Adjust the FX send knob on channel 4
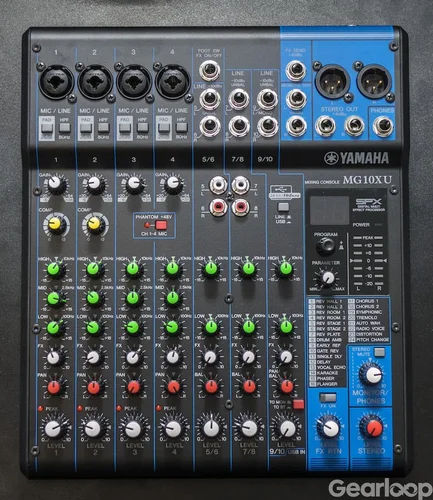The image size is (433, 500). coord(173,357)
